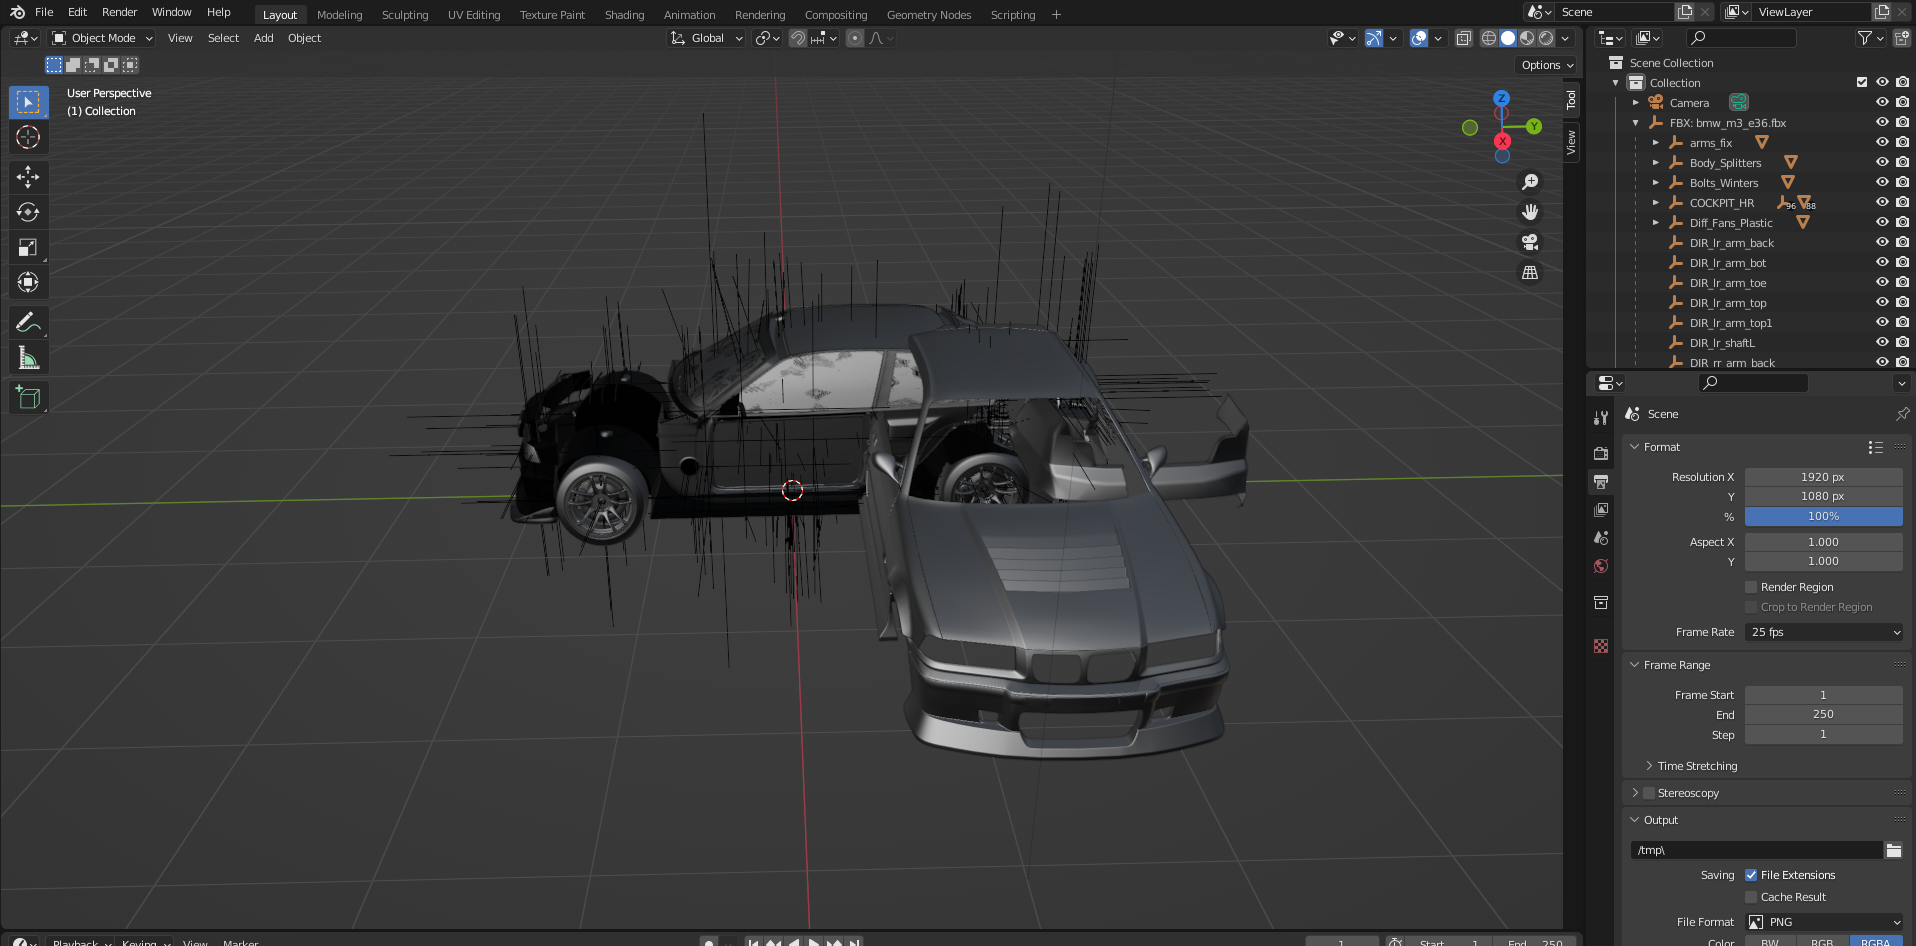Click the output path folder browse icon
Viewport: 1916px width, 946px height.
coord(1894,850)
